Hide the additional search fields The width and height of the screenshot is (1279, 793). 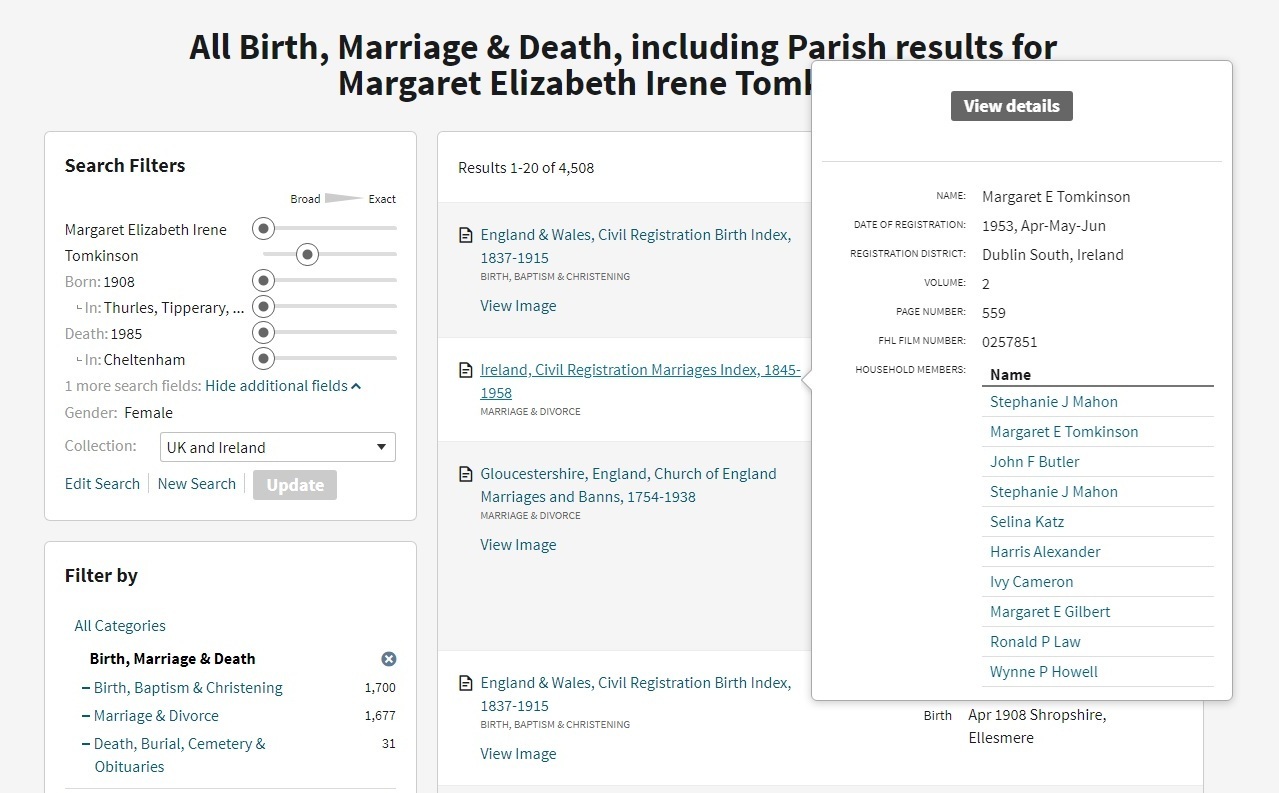(x=282, y=386)
